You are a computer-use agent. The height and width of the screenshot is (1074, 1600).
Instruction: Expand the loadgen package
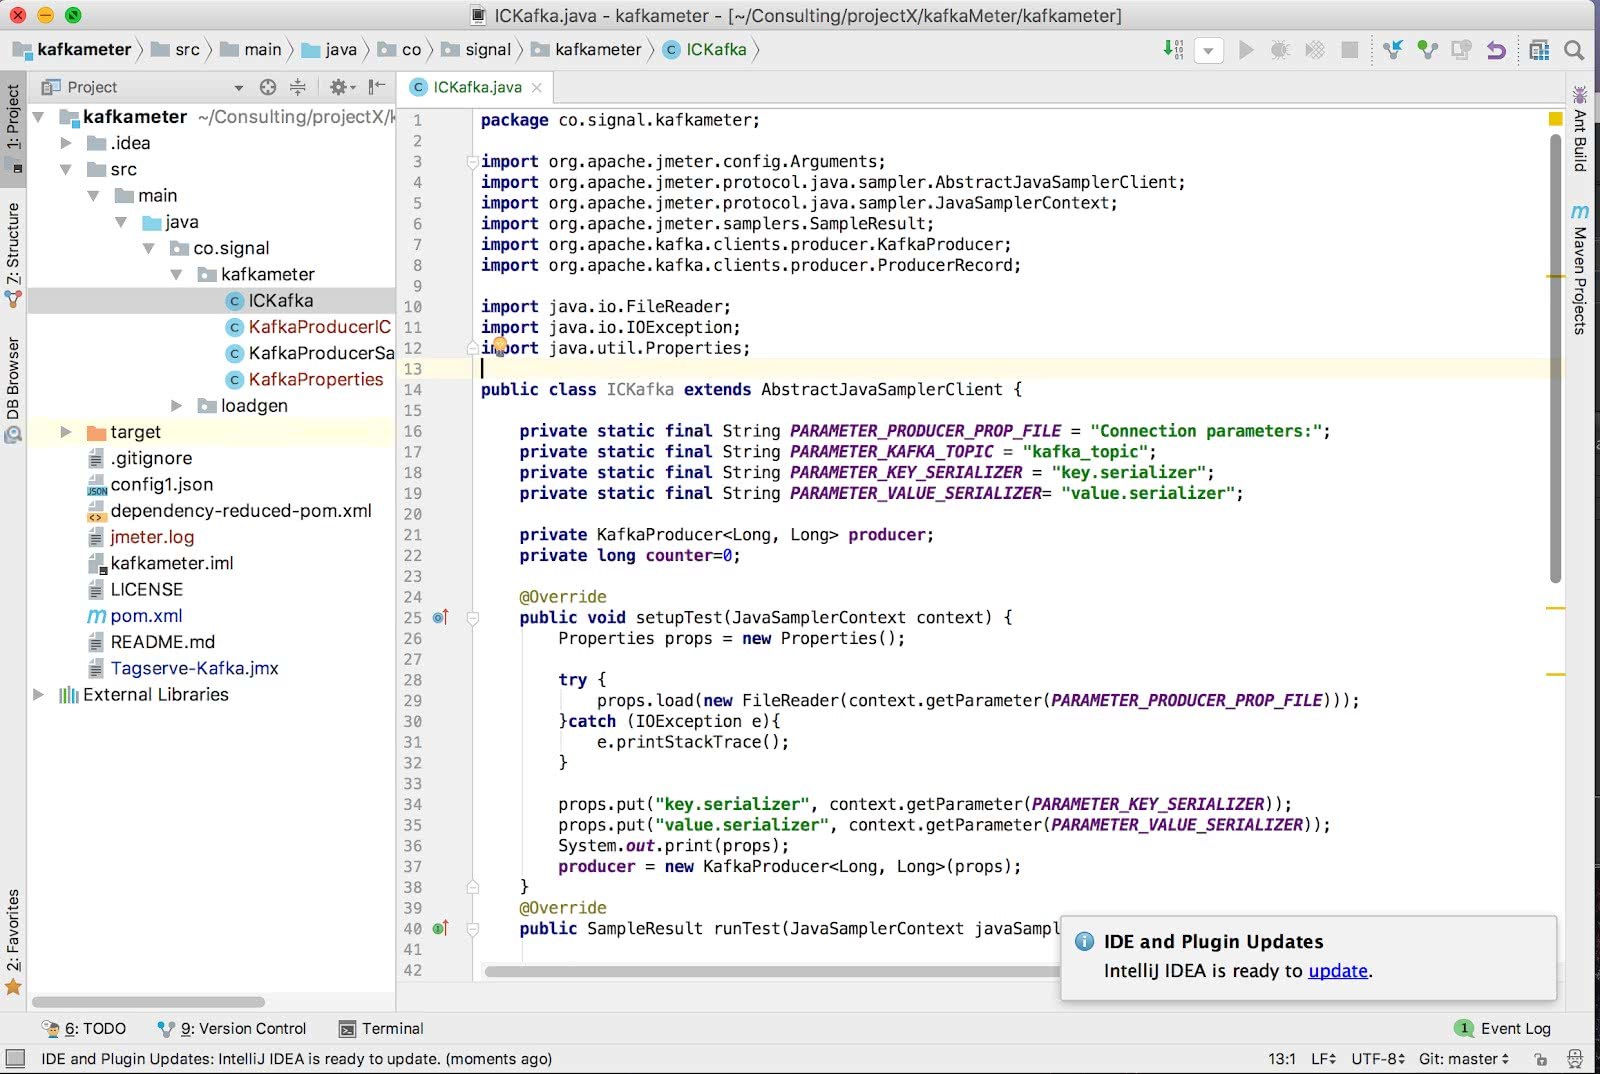click(177, 405)
